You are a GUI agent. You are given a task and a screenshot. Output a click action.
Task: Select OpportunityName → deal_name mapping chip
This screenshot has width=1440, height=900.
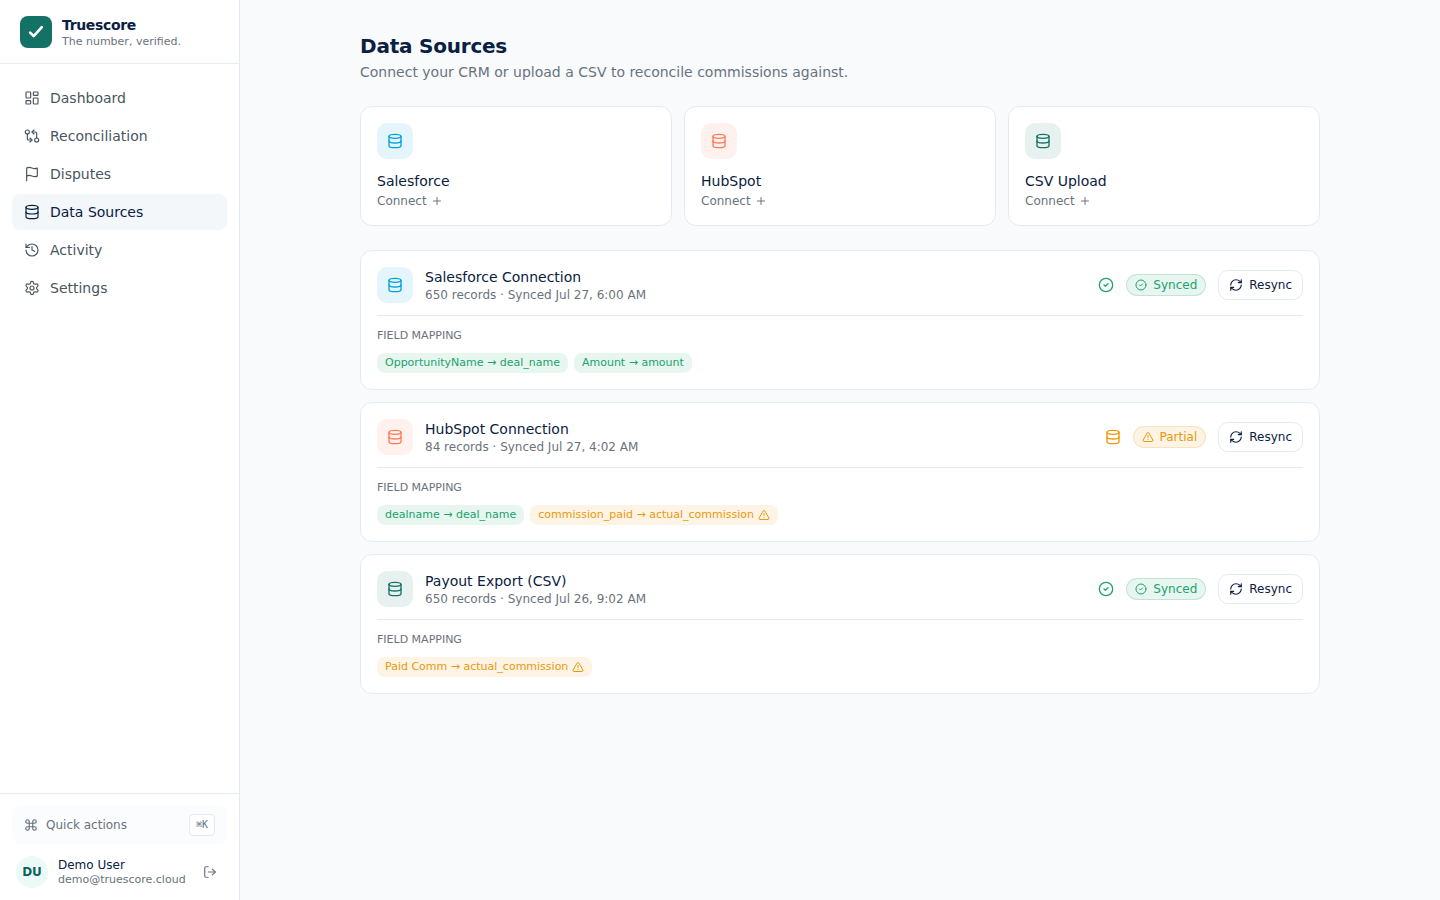click(x=472, y=363)
